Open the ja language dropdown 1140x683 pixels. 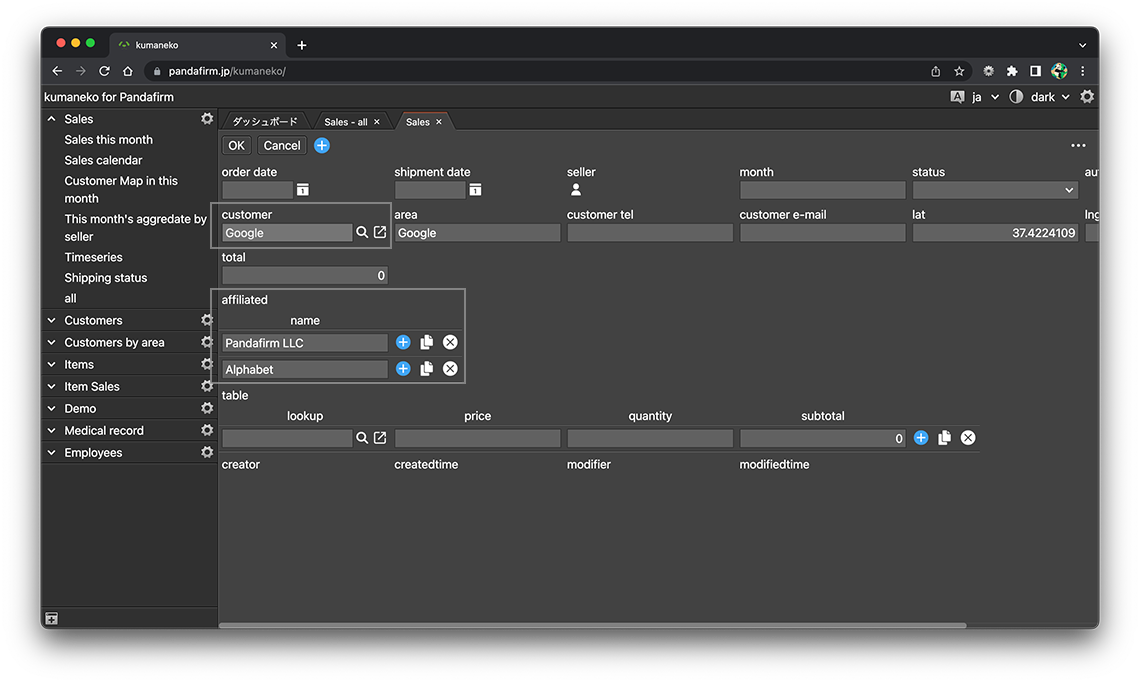pyautogui.click(x=984, y=97)
